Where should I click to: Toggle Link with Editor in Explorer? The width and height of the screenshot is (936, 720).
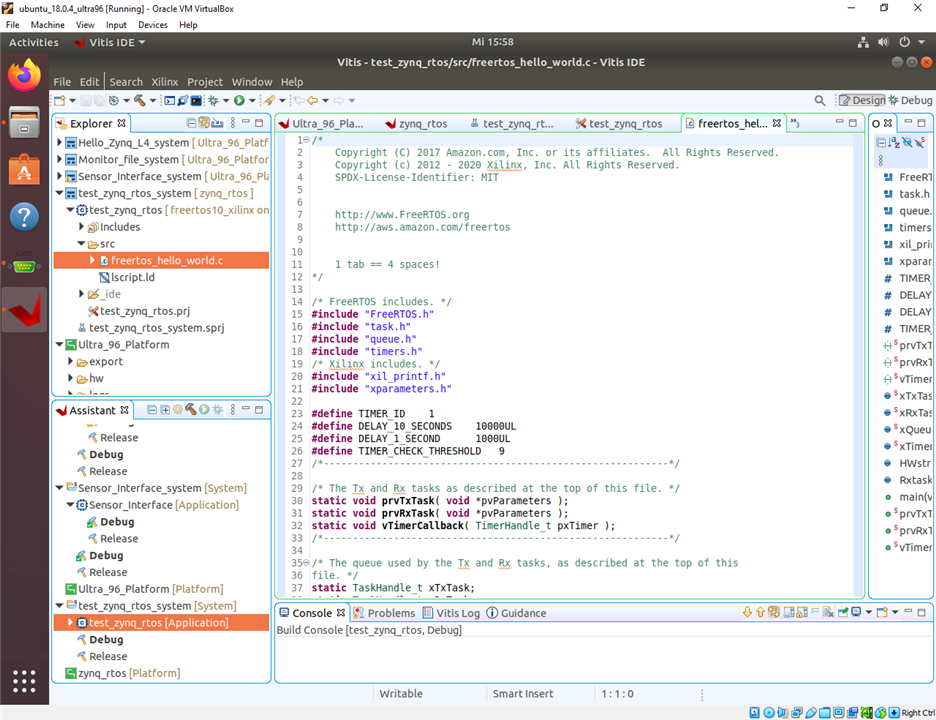204,123
